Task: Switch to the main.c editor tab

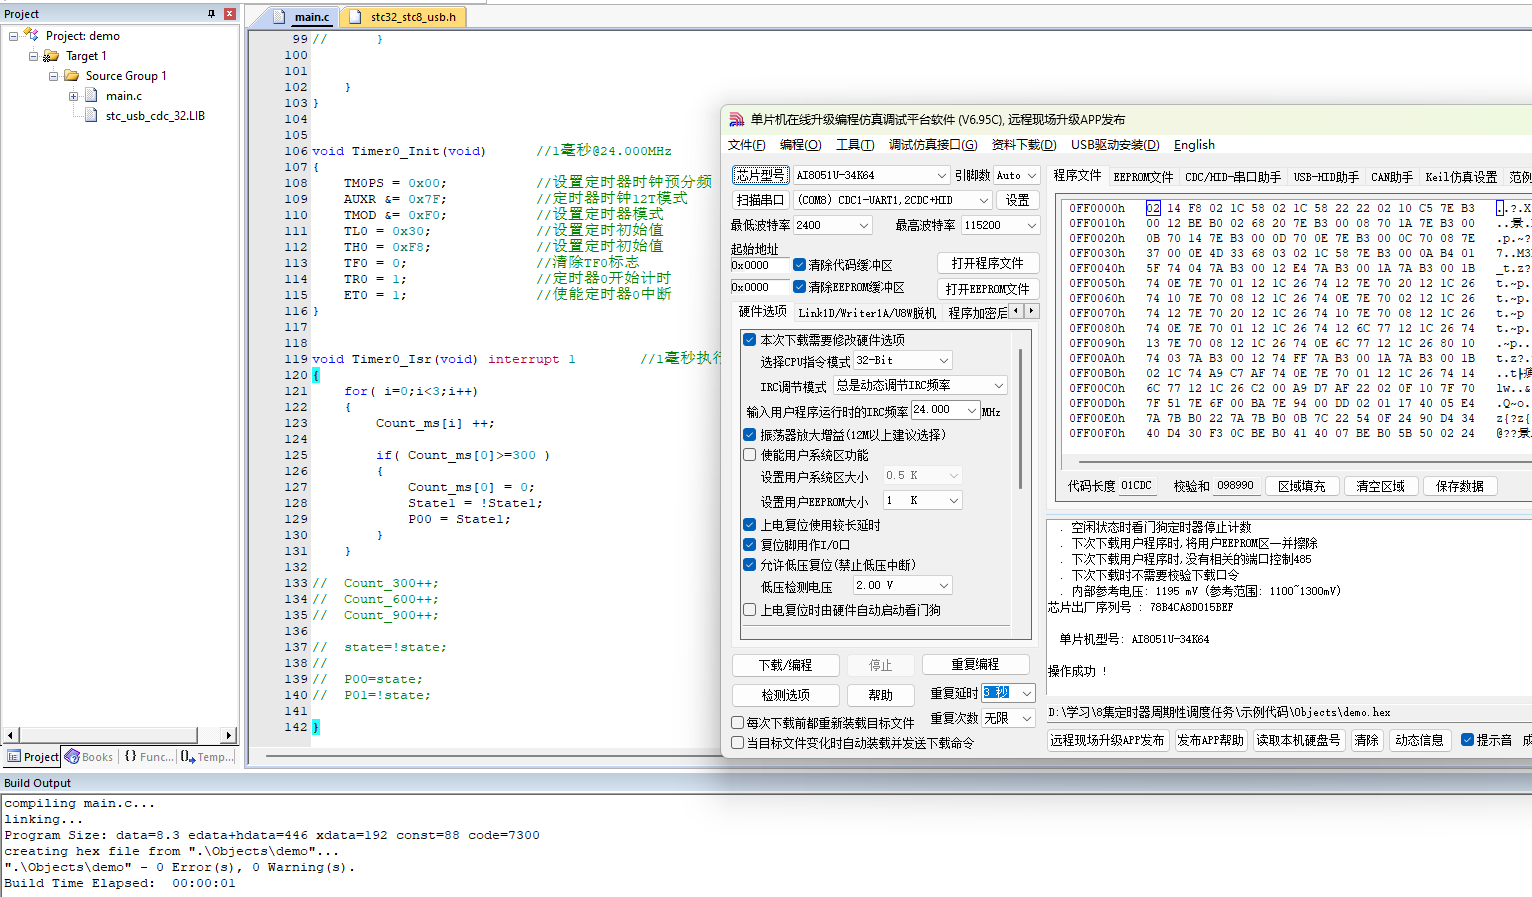Action: pyautogui.click(x=312, y=17)
